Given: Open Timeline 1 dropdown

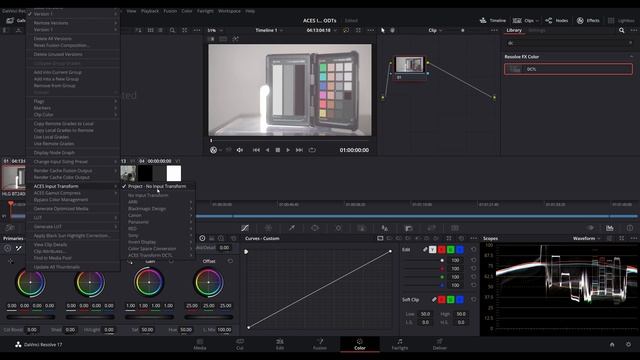Looking at the screenshot, I should tap(269, 30).
